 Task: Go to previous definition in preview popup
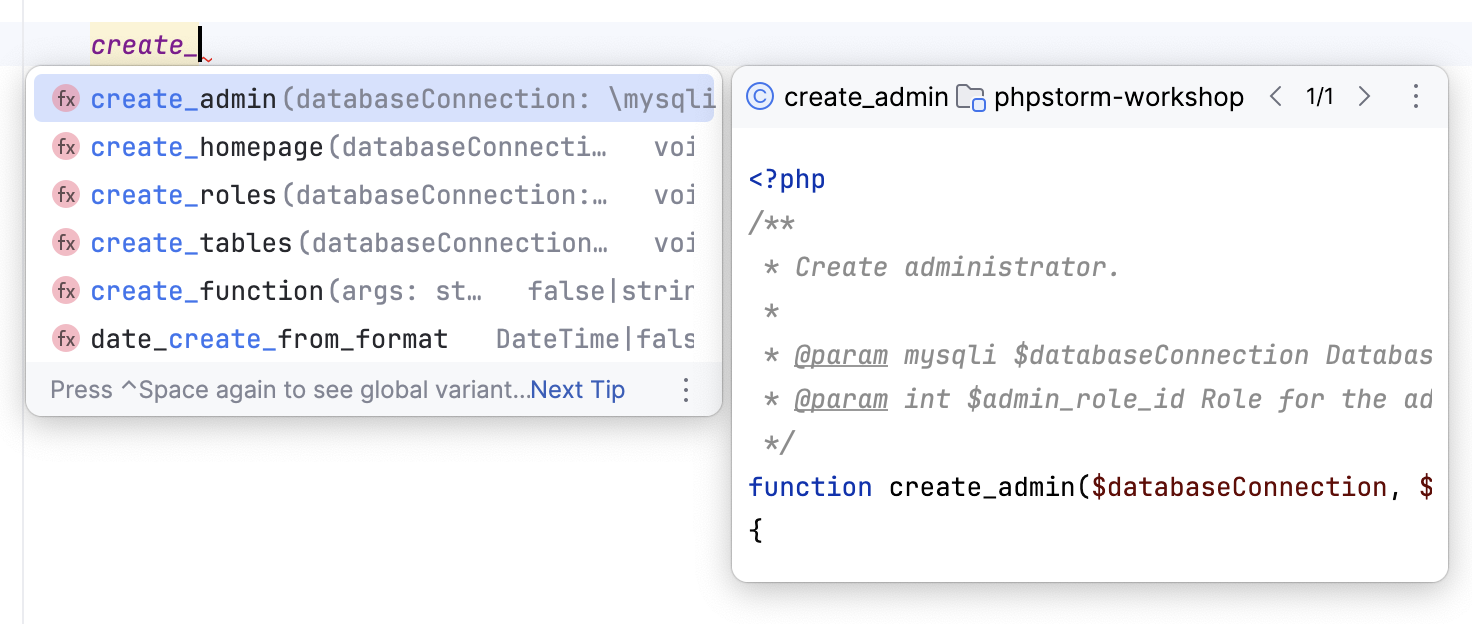(x=1275, y=97)
